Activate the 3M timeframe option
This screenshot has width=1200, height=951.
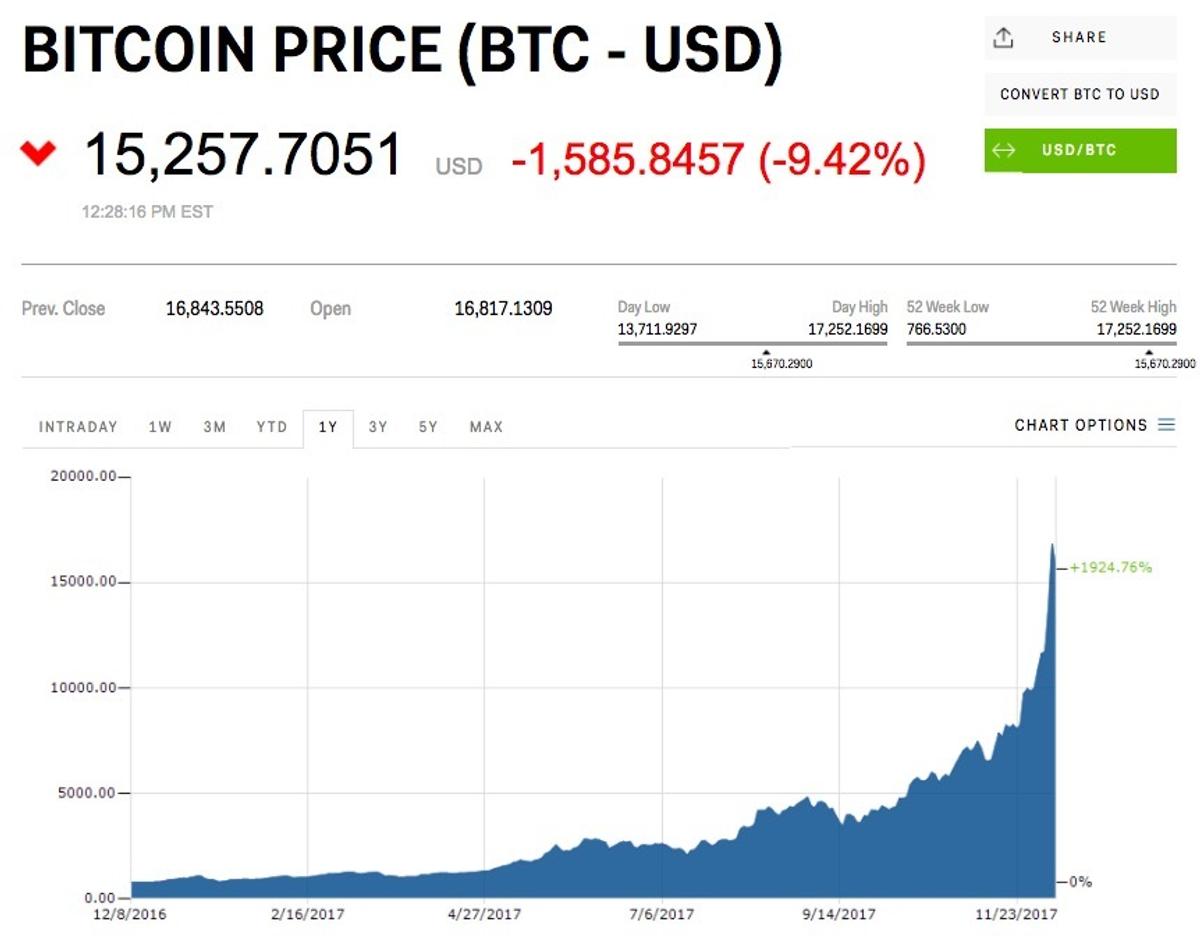click(x=213, y=426)
